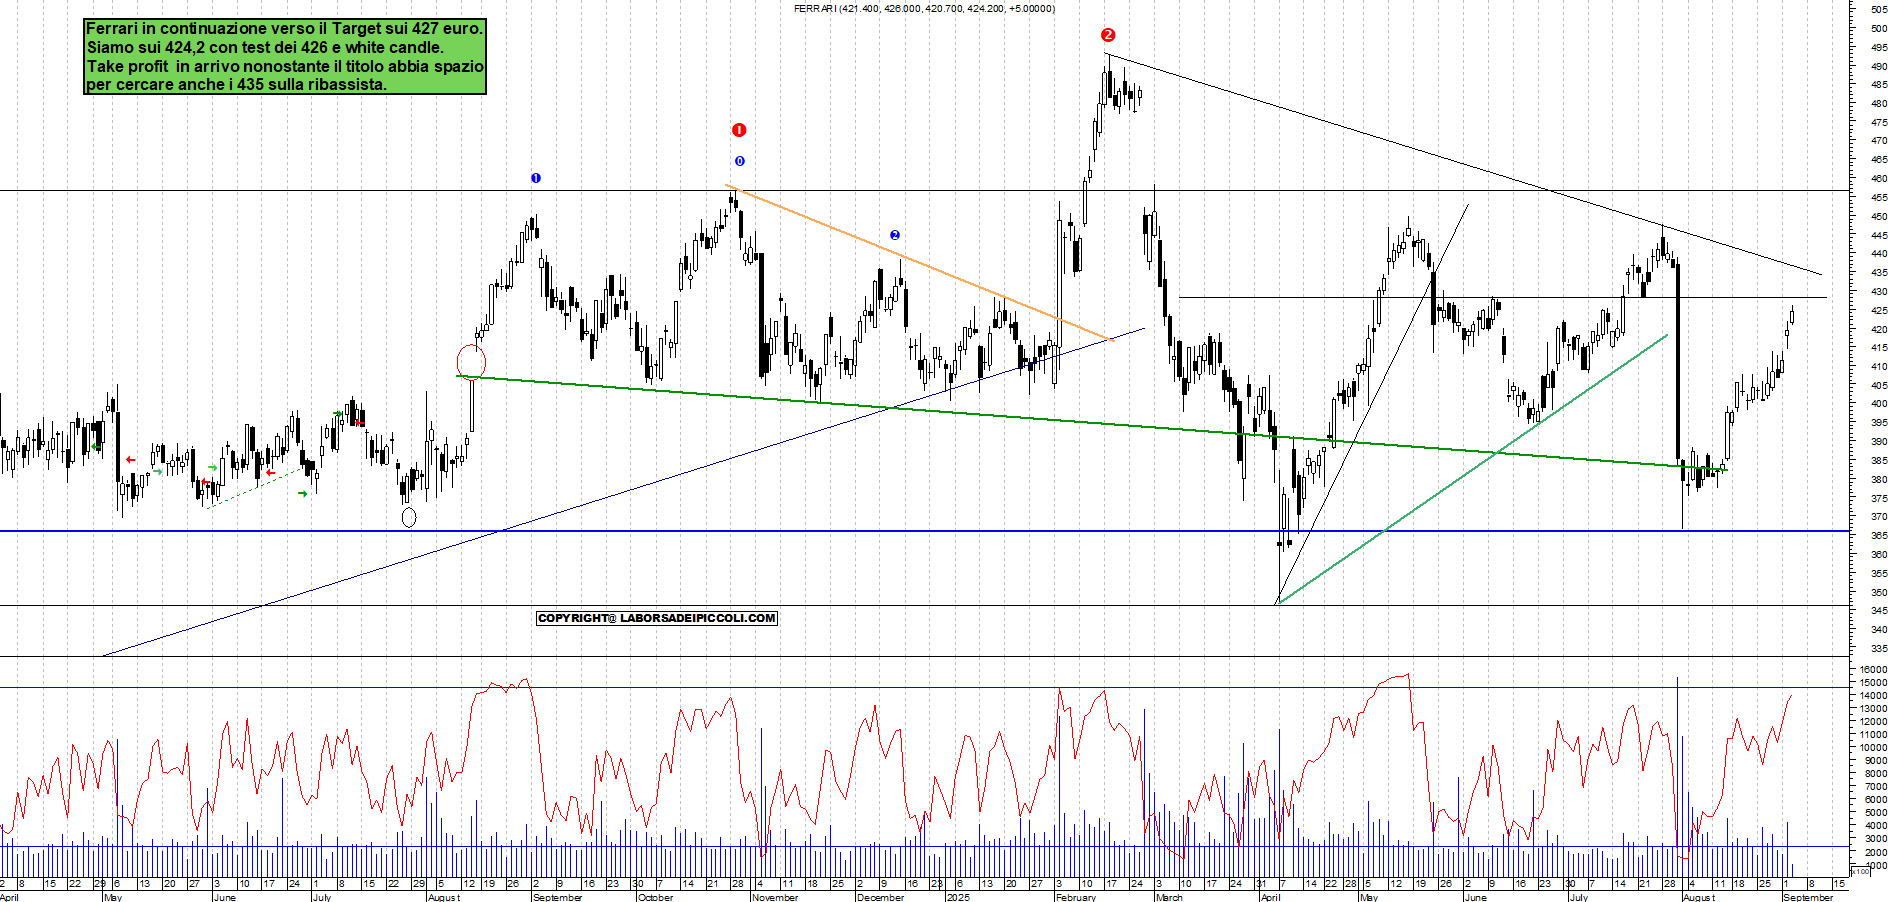Click the 2000 volume level on the axis
Image resolution: width=1890 pixels, height=902 pixels.
pyautogui.click(x=1876, y=852)
